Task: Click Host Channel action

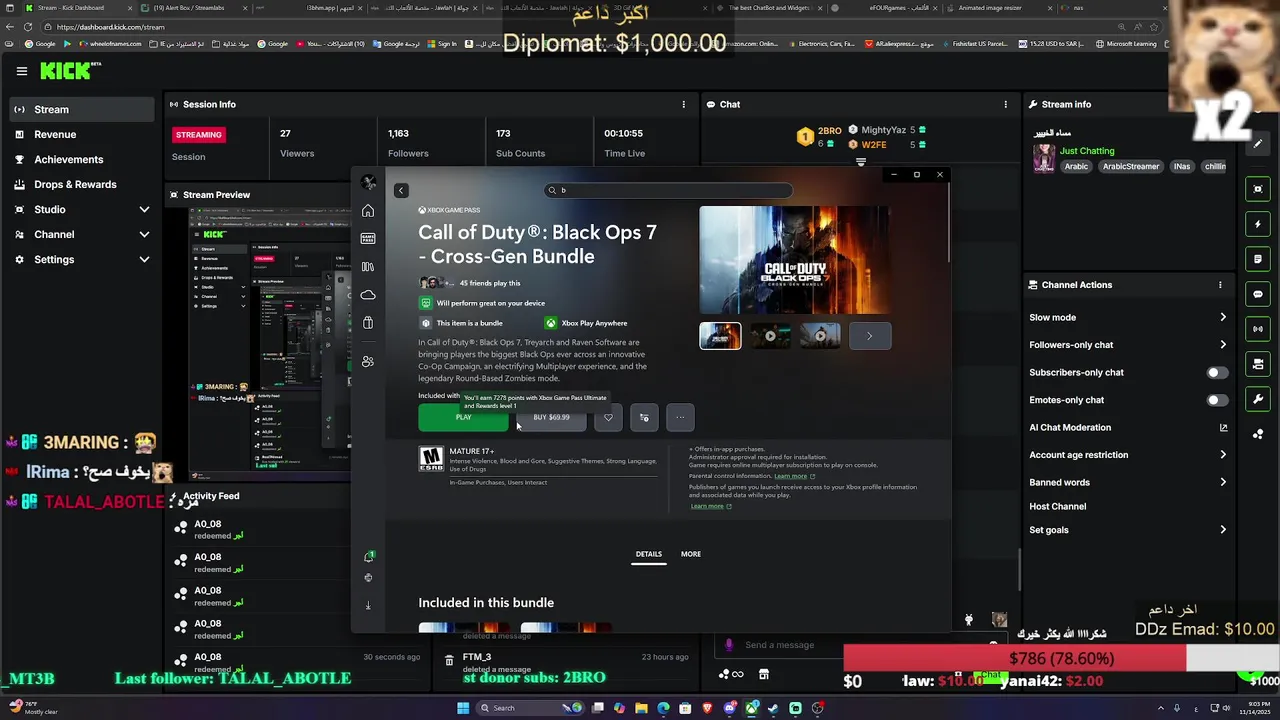Action: tap(1057, 506)
